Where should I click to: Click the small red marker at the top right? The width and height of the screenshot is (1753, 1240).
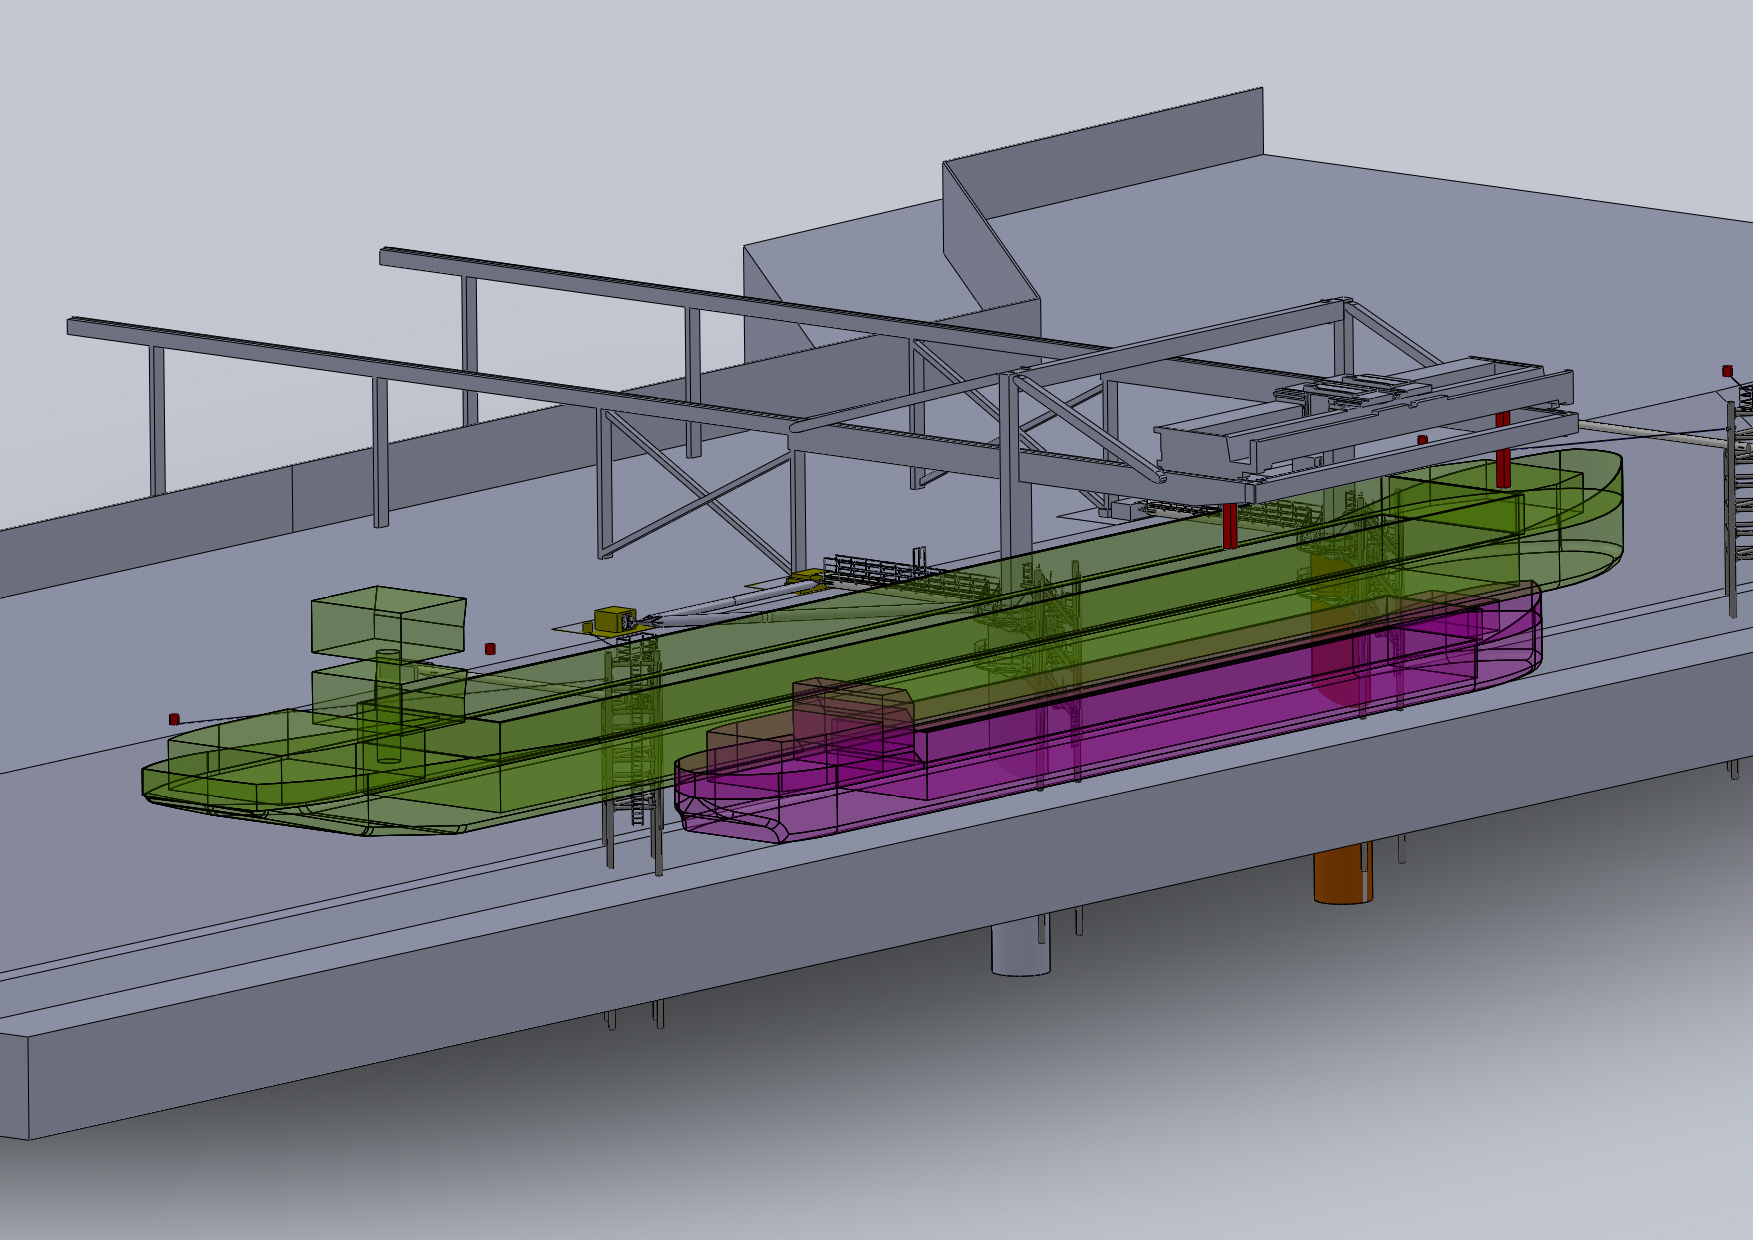[x=1727, y=371]
